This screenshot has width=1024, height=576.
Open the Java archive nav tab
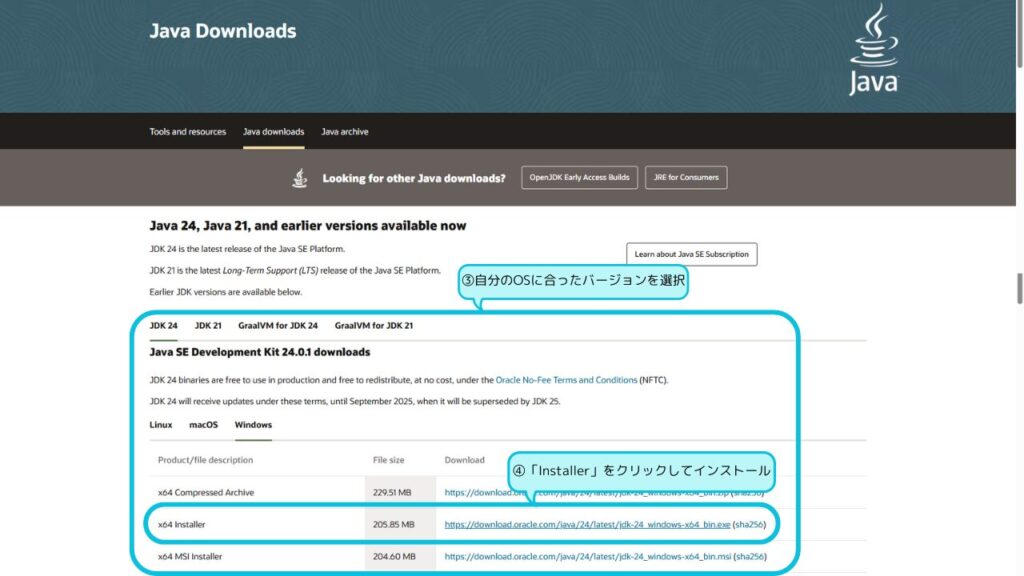[x=345, y=132]
